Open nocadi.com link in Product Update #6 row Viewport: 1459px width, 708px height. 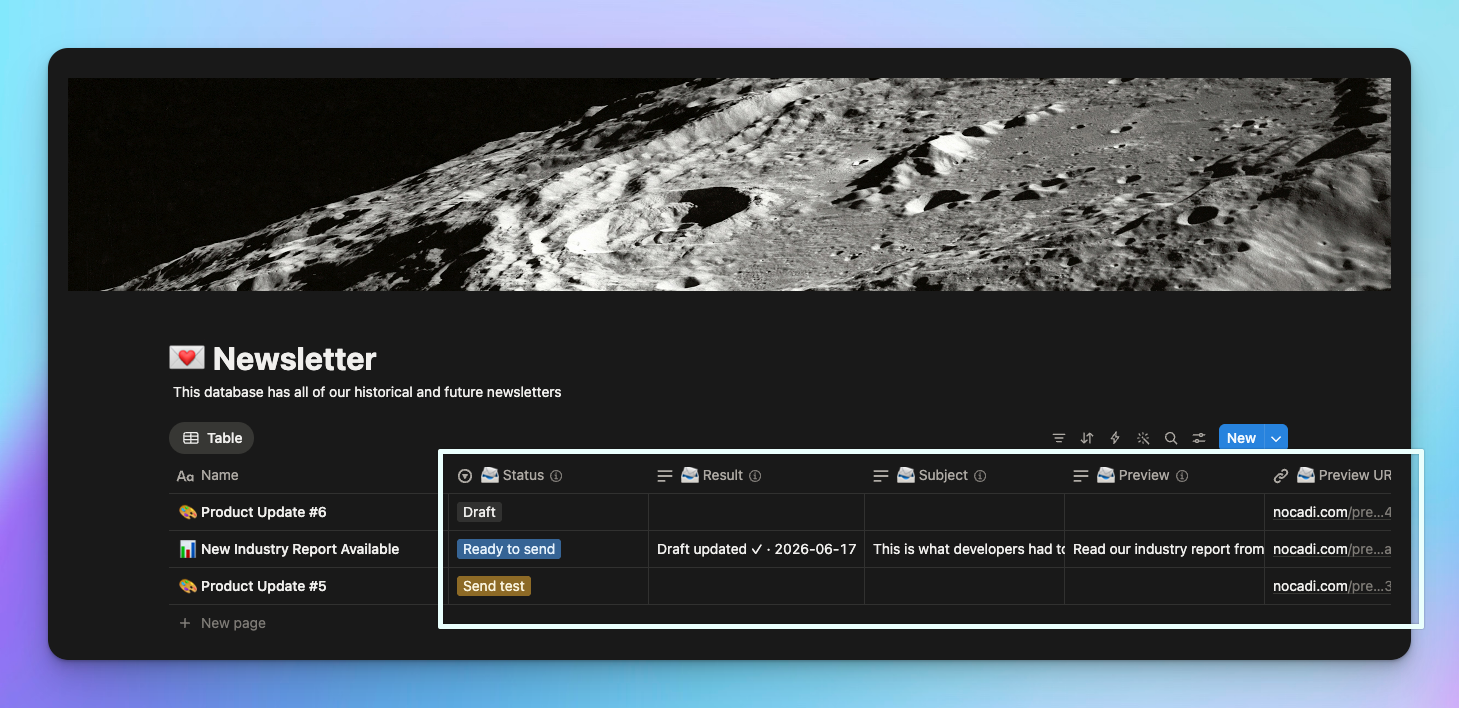[1332, 512]
